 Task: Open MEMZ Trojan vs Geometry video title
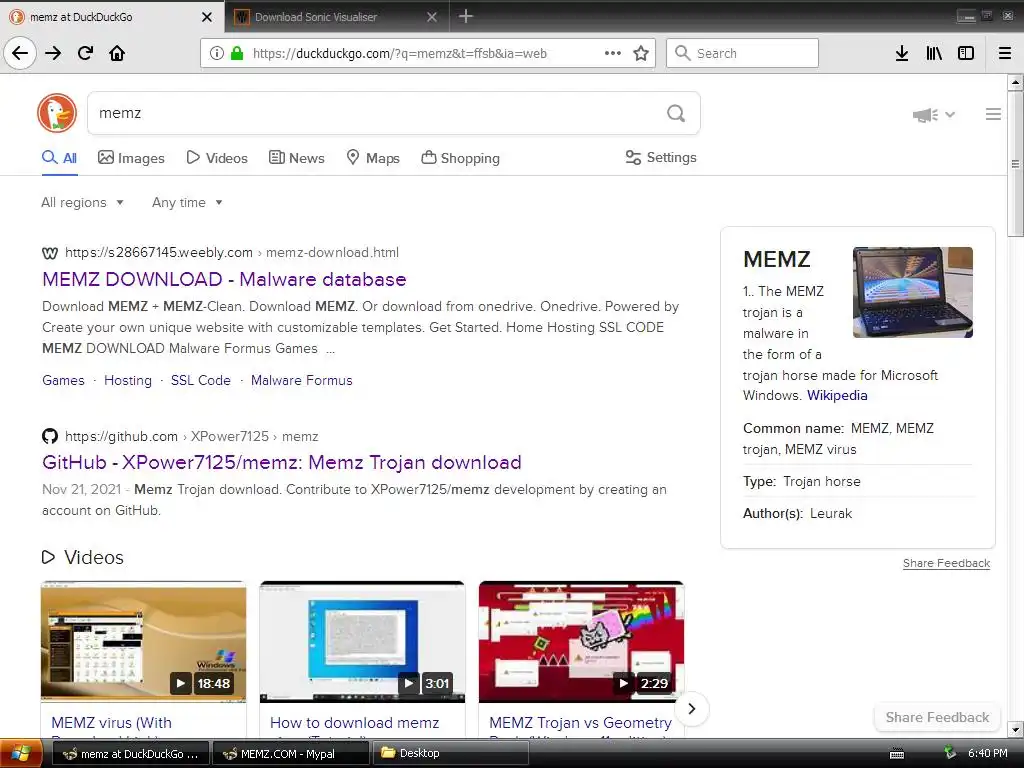pyautogui.click(x=581, y=723)
